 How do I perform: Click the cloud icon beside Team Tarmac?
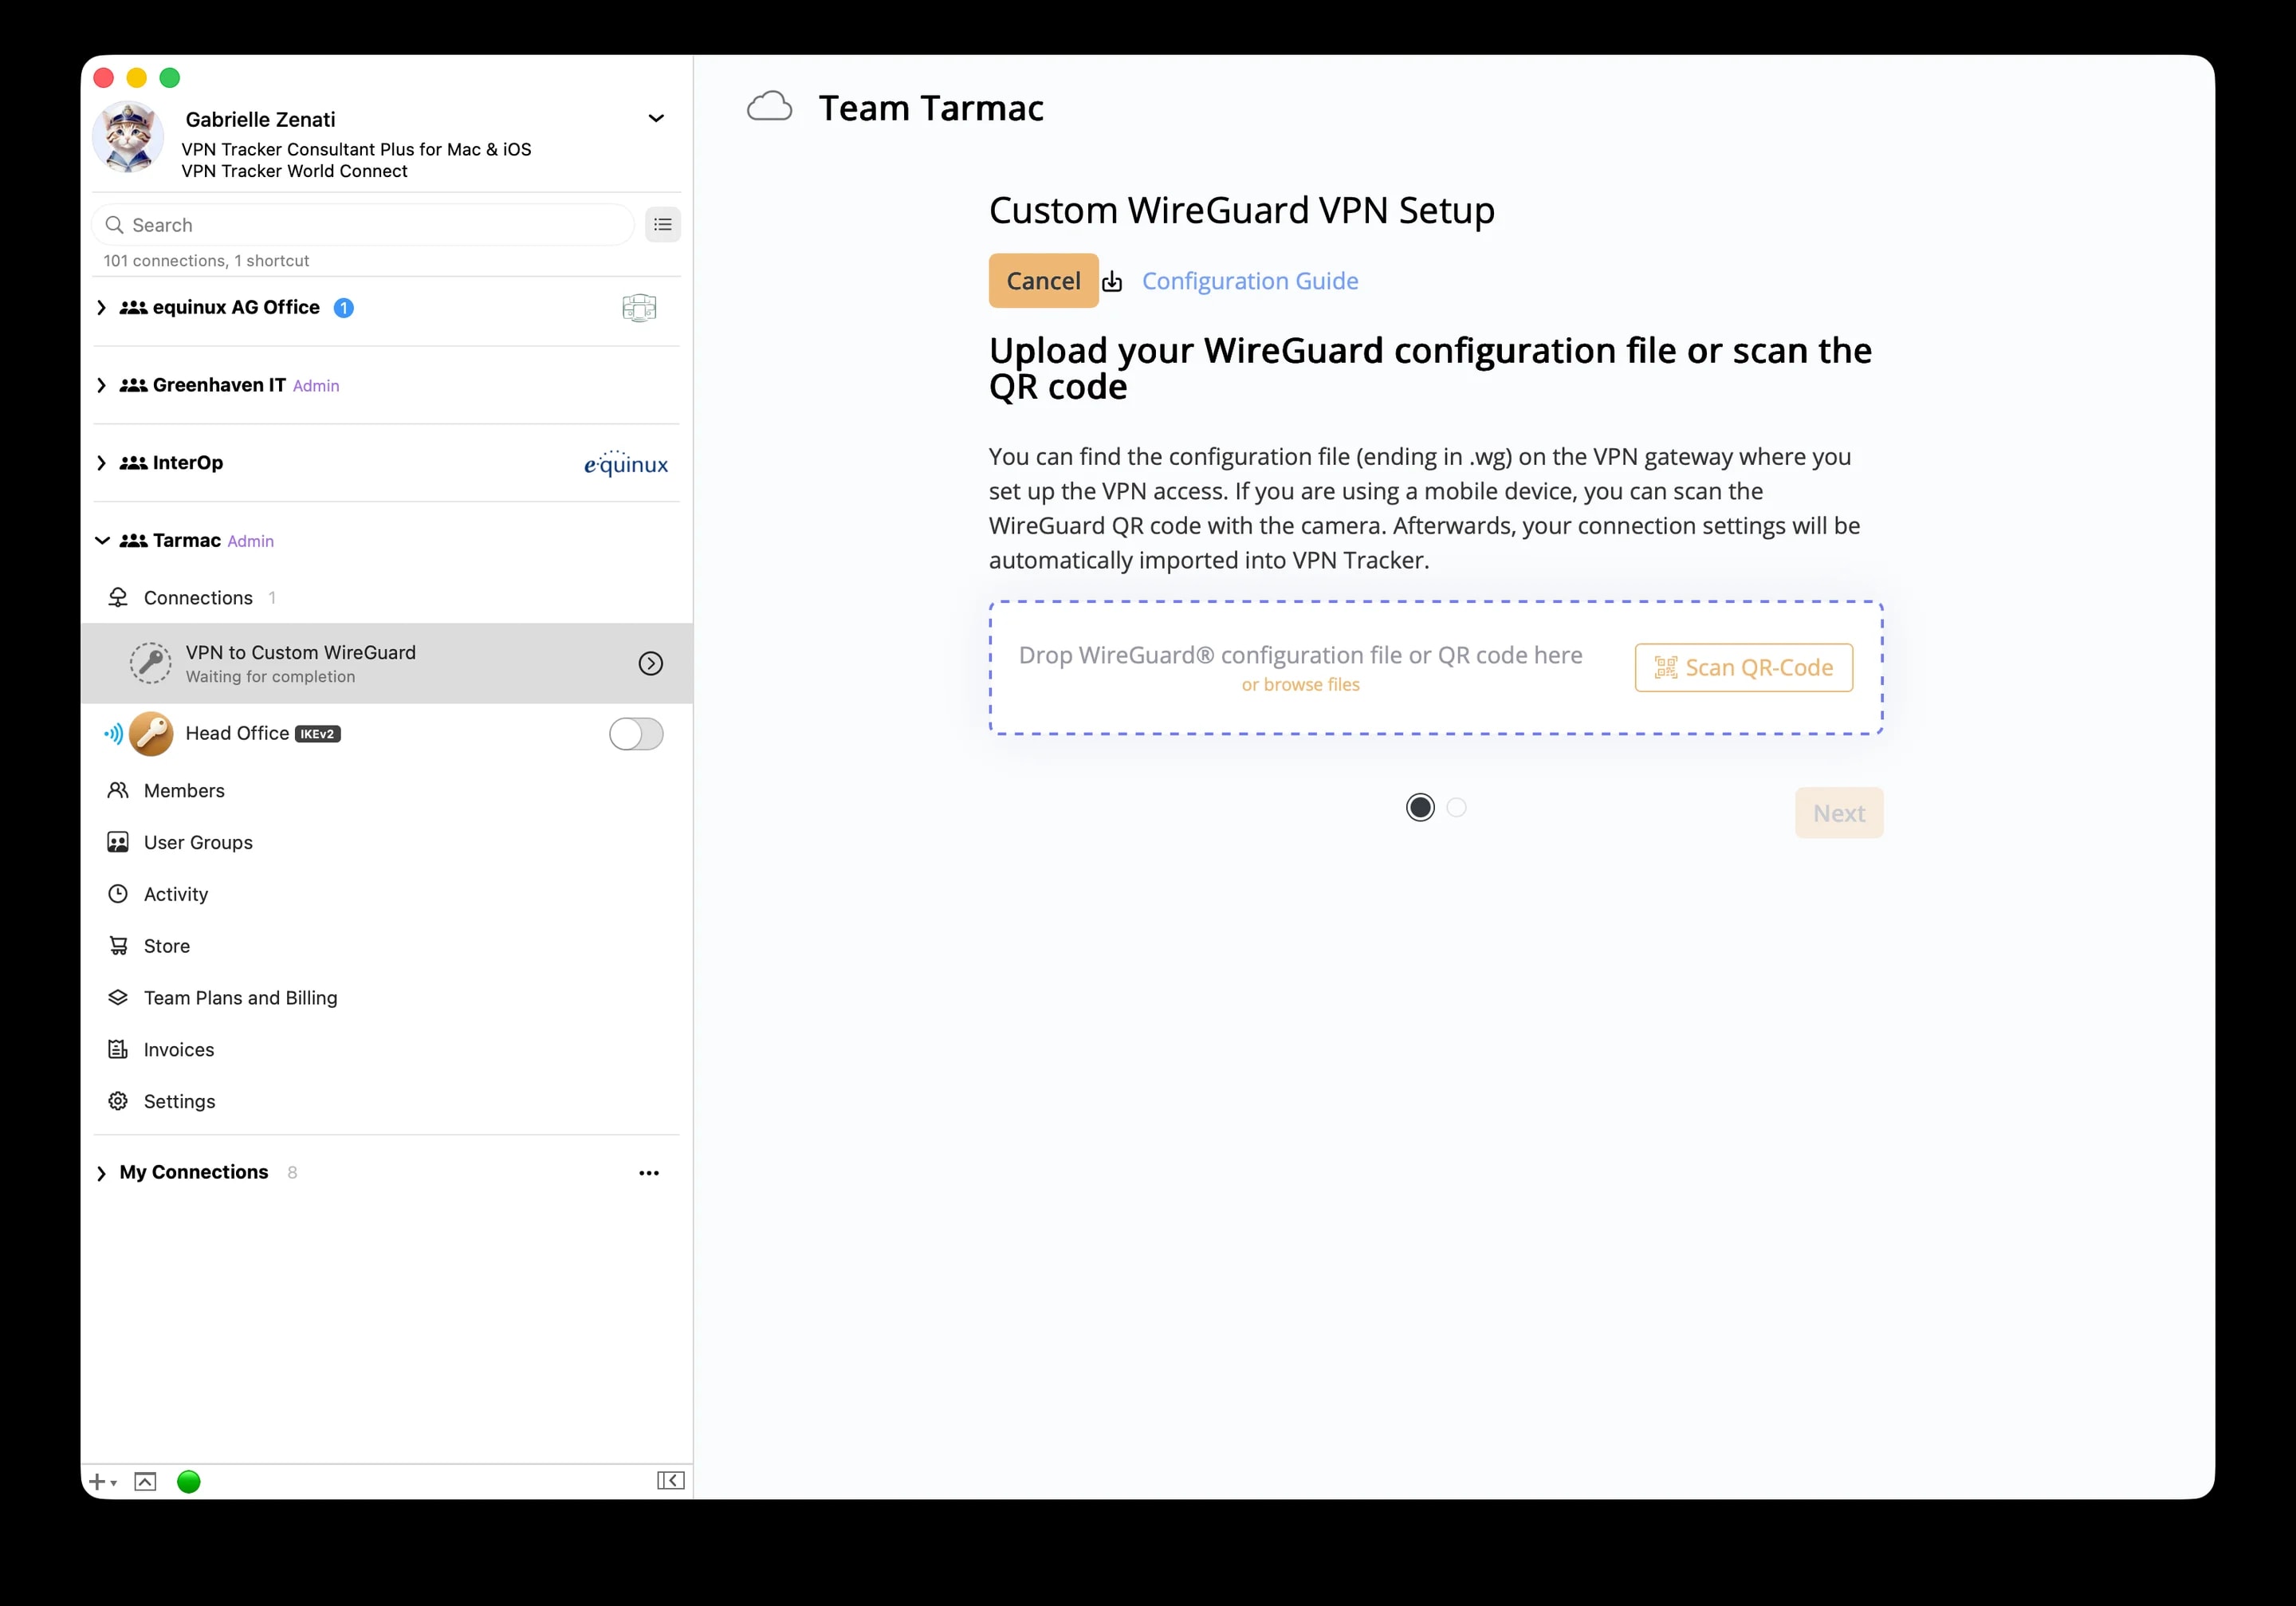(x=769, y=107)
